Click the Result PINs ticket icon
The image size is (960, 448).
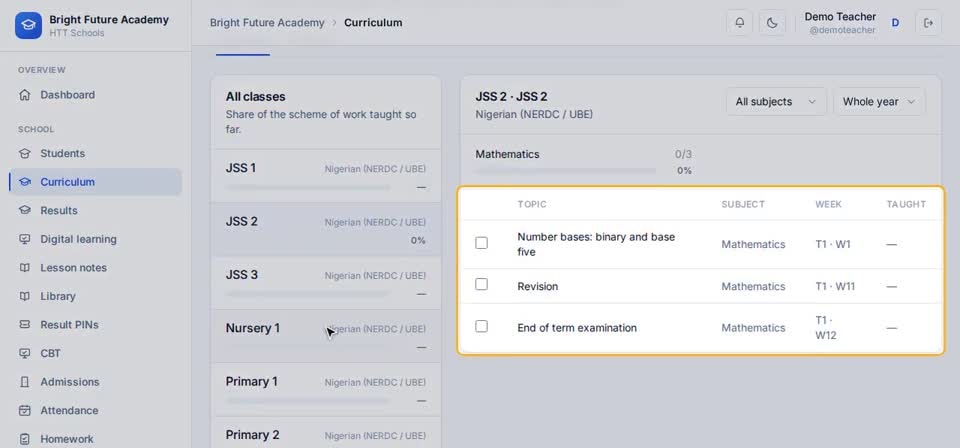pyautogui.click(x=24, y=324)
